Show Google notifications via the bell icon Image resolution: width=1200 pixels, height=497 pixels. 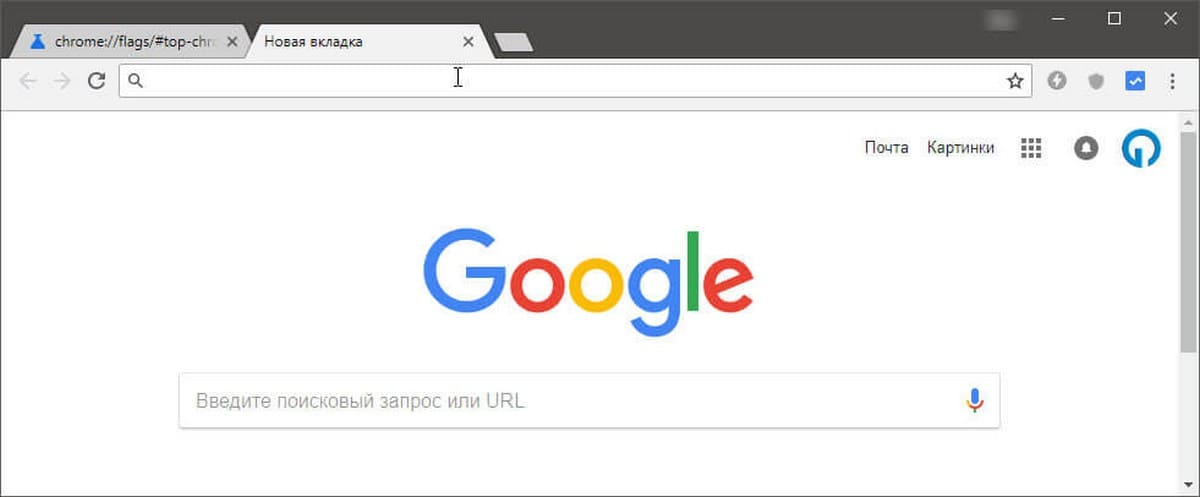tap(1086, 148)
